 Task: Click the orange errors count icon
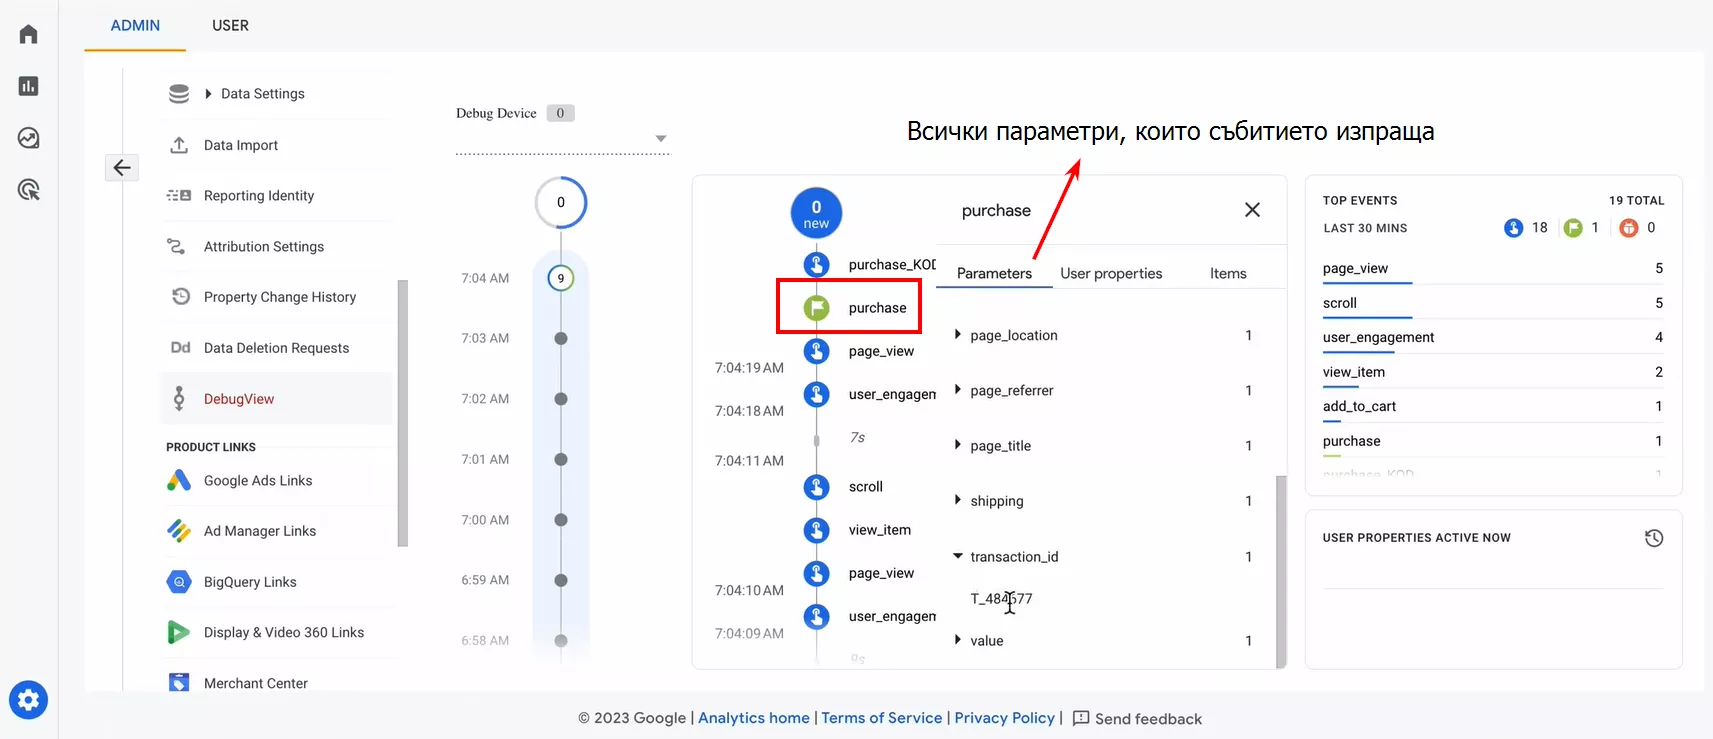click(x=1629, y=228)
